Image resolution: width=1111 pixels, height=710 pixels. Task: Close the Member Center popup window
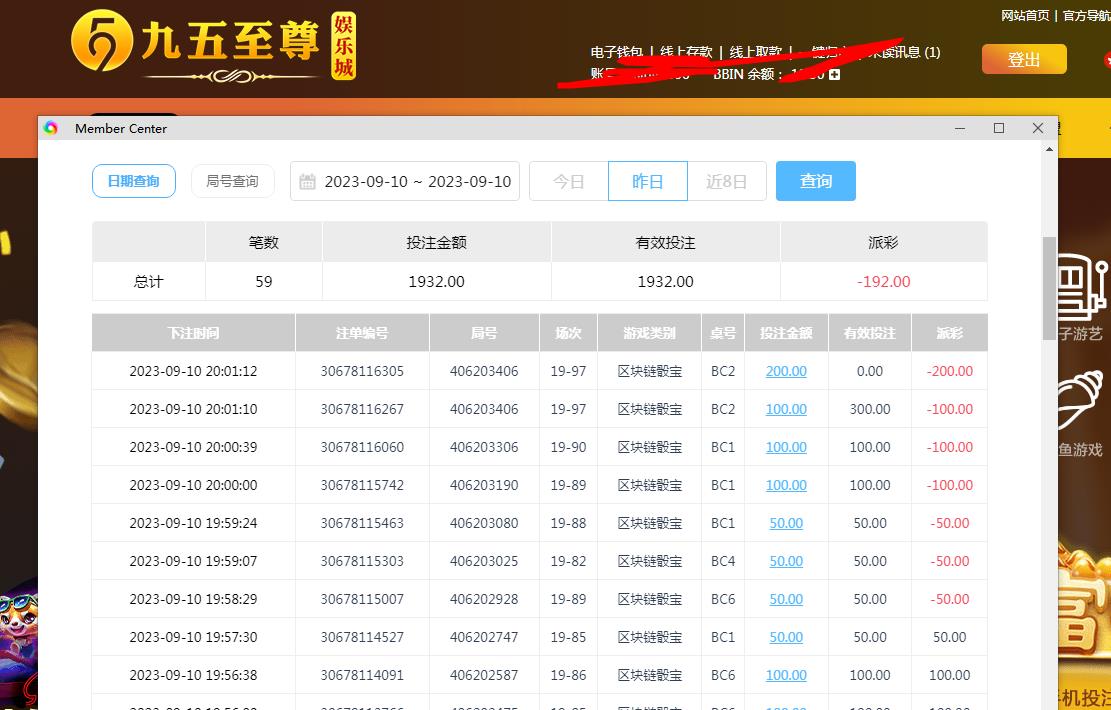1037,128
